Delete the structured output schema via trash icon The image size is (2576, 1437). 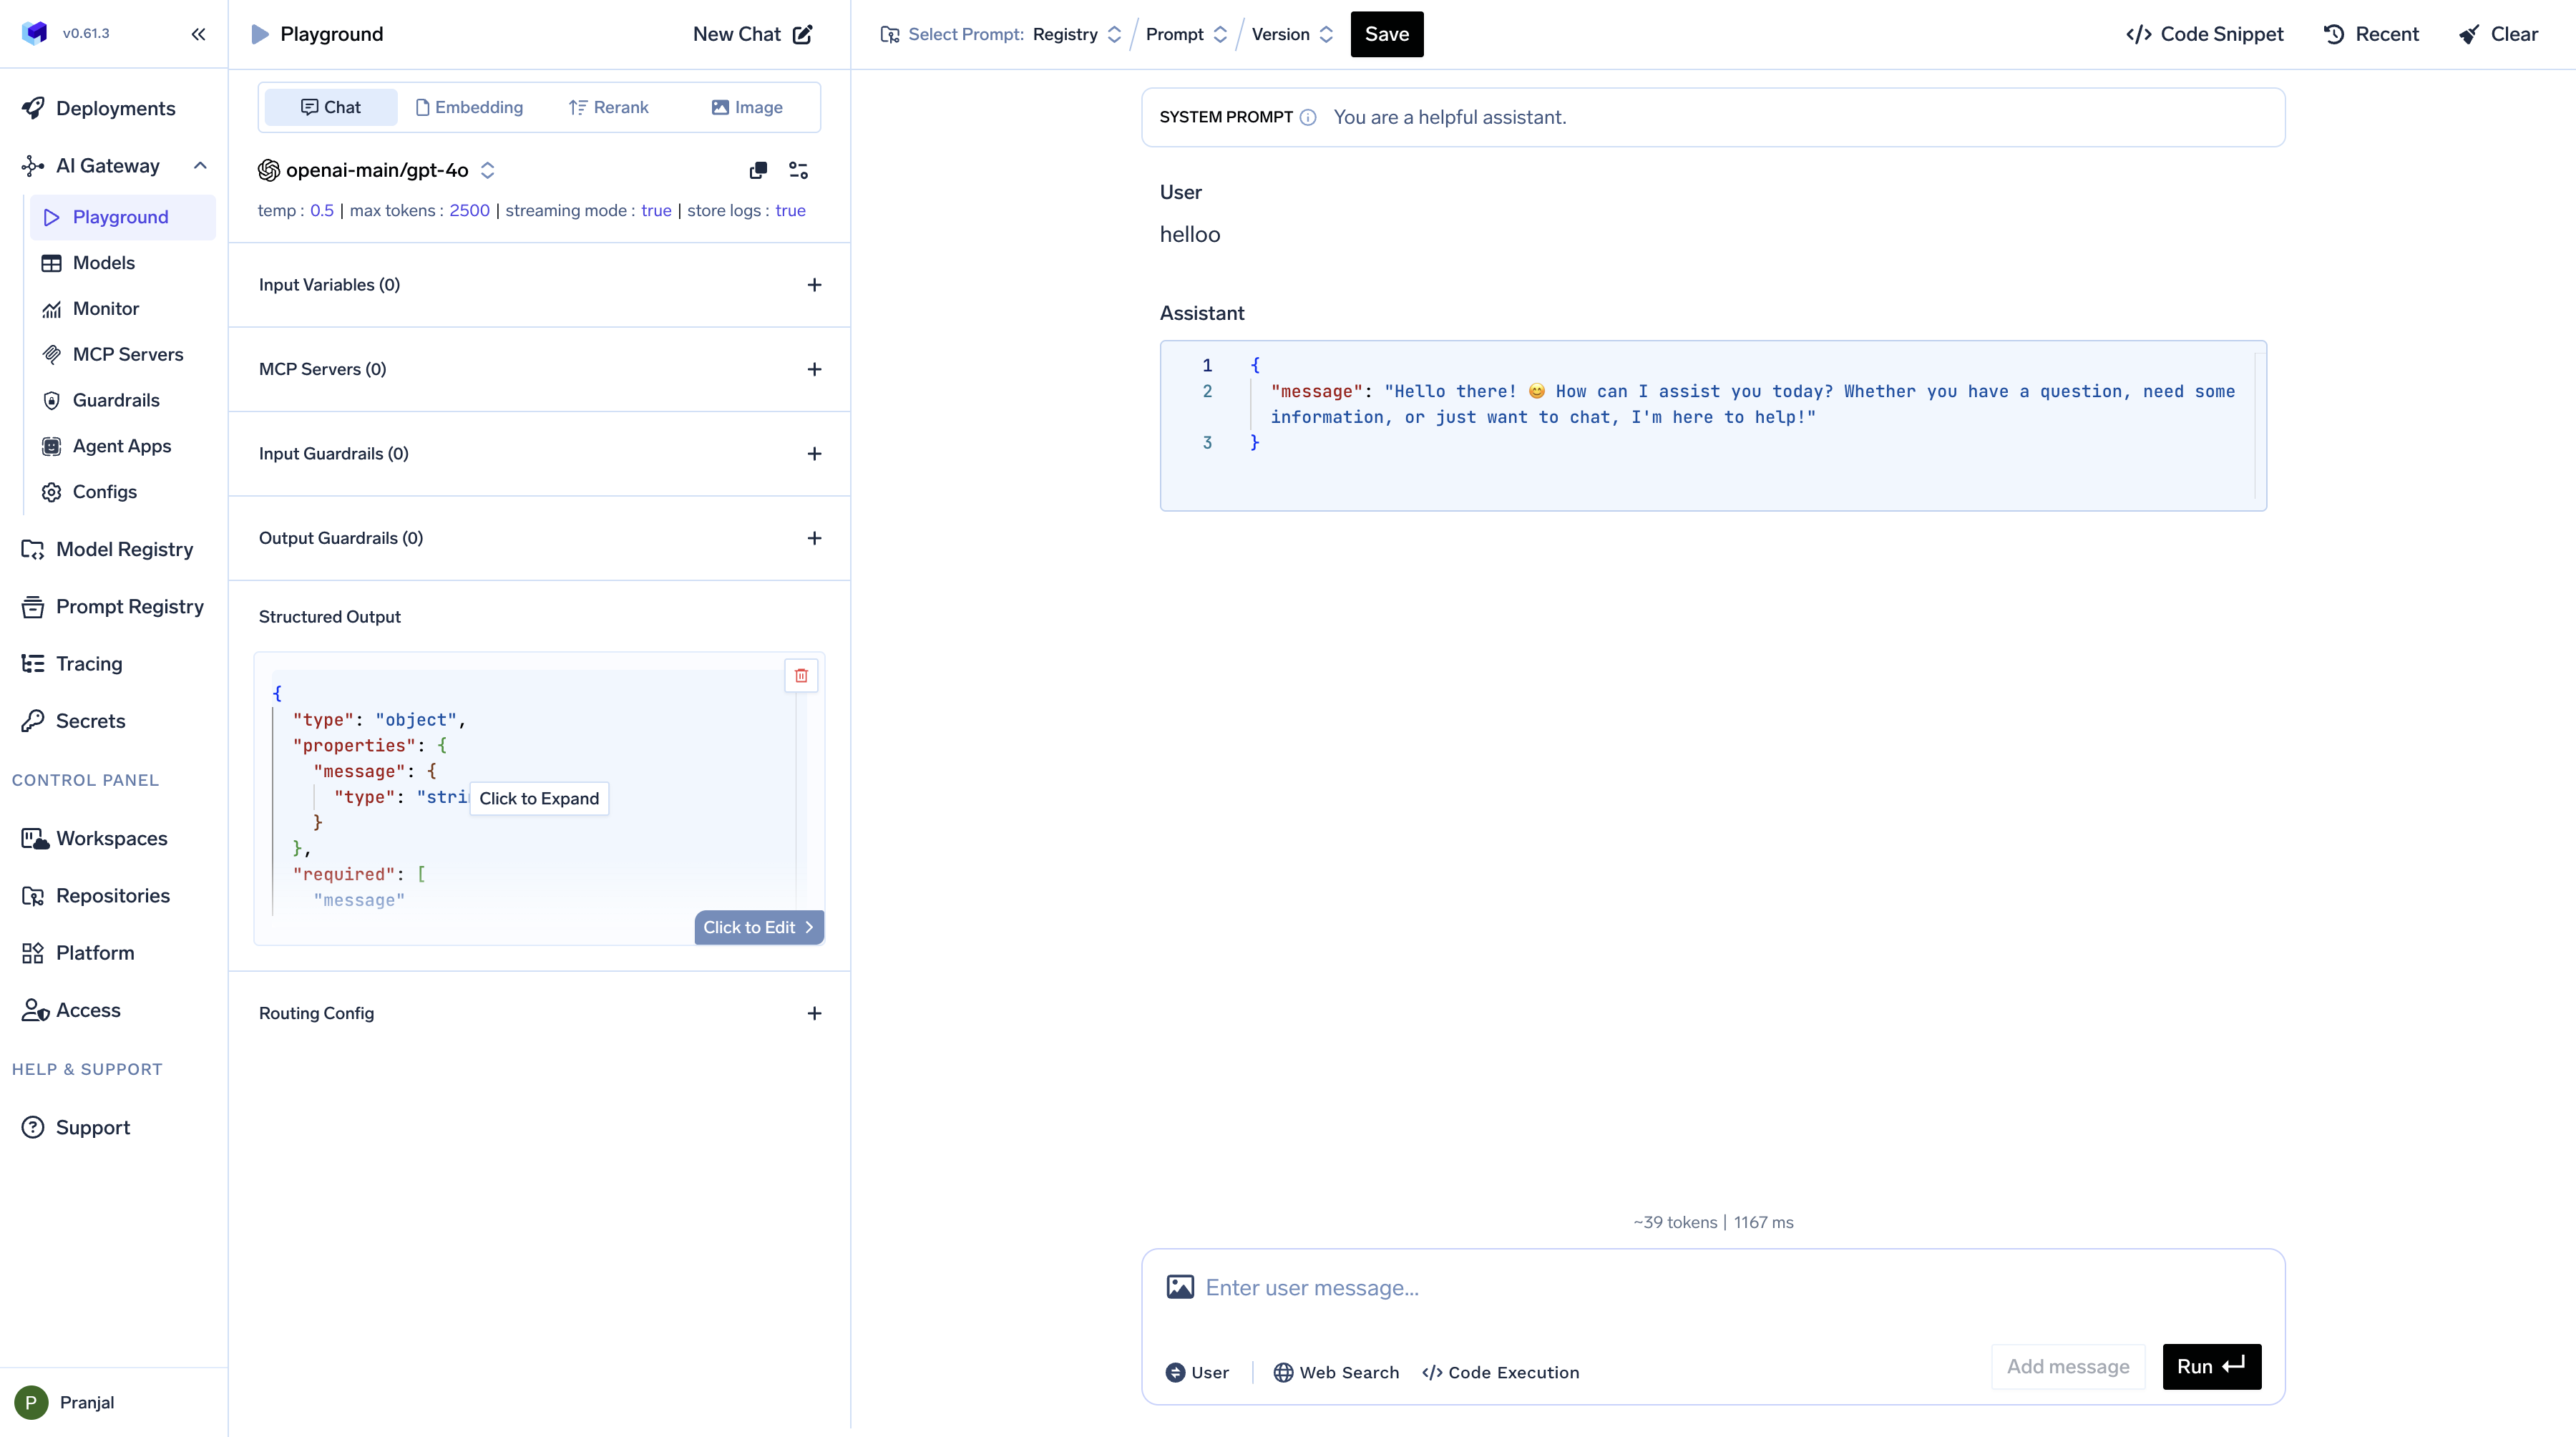tap(801, 676)
